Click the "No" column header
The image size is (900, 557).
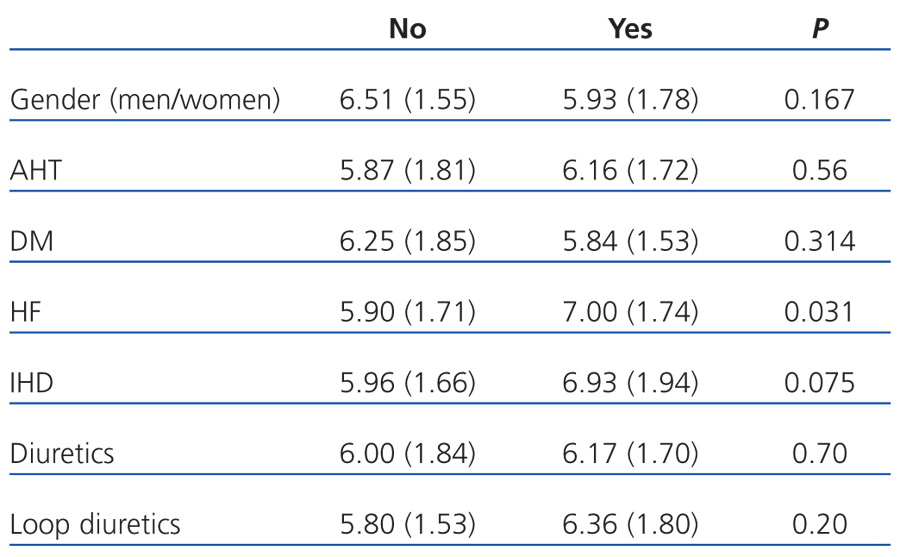(407, 28)
